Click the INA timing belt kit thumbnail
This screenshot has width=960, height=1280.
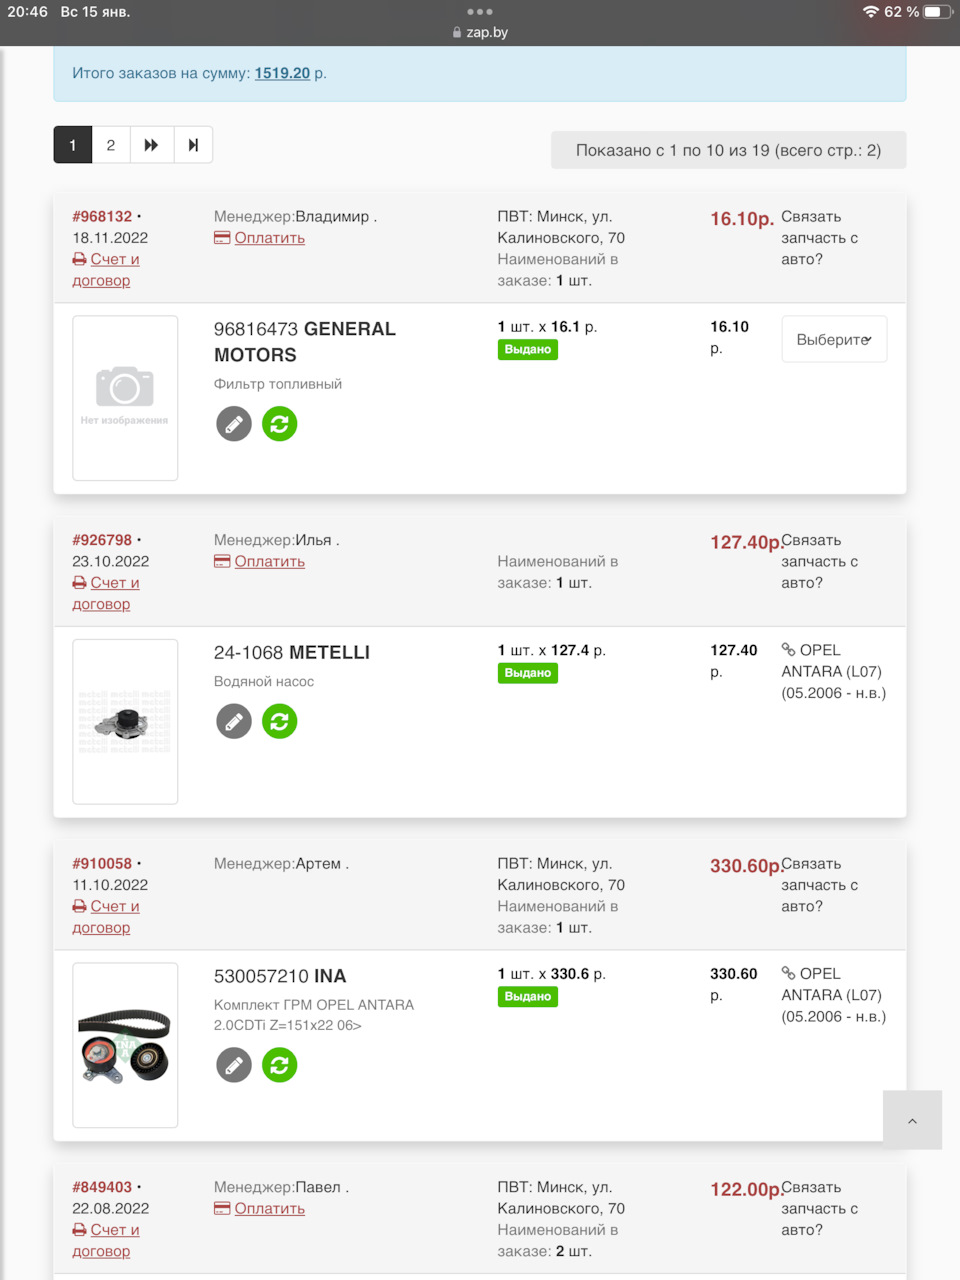[x=125, y=1045]
